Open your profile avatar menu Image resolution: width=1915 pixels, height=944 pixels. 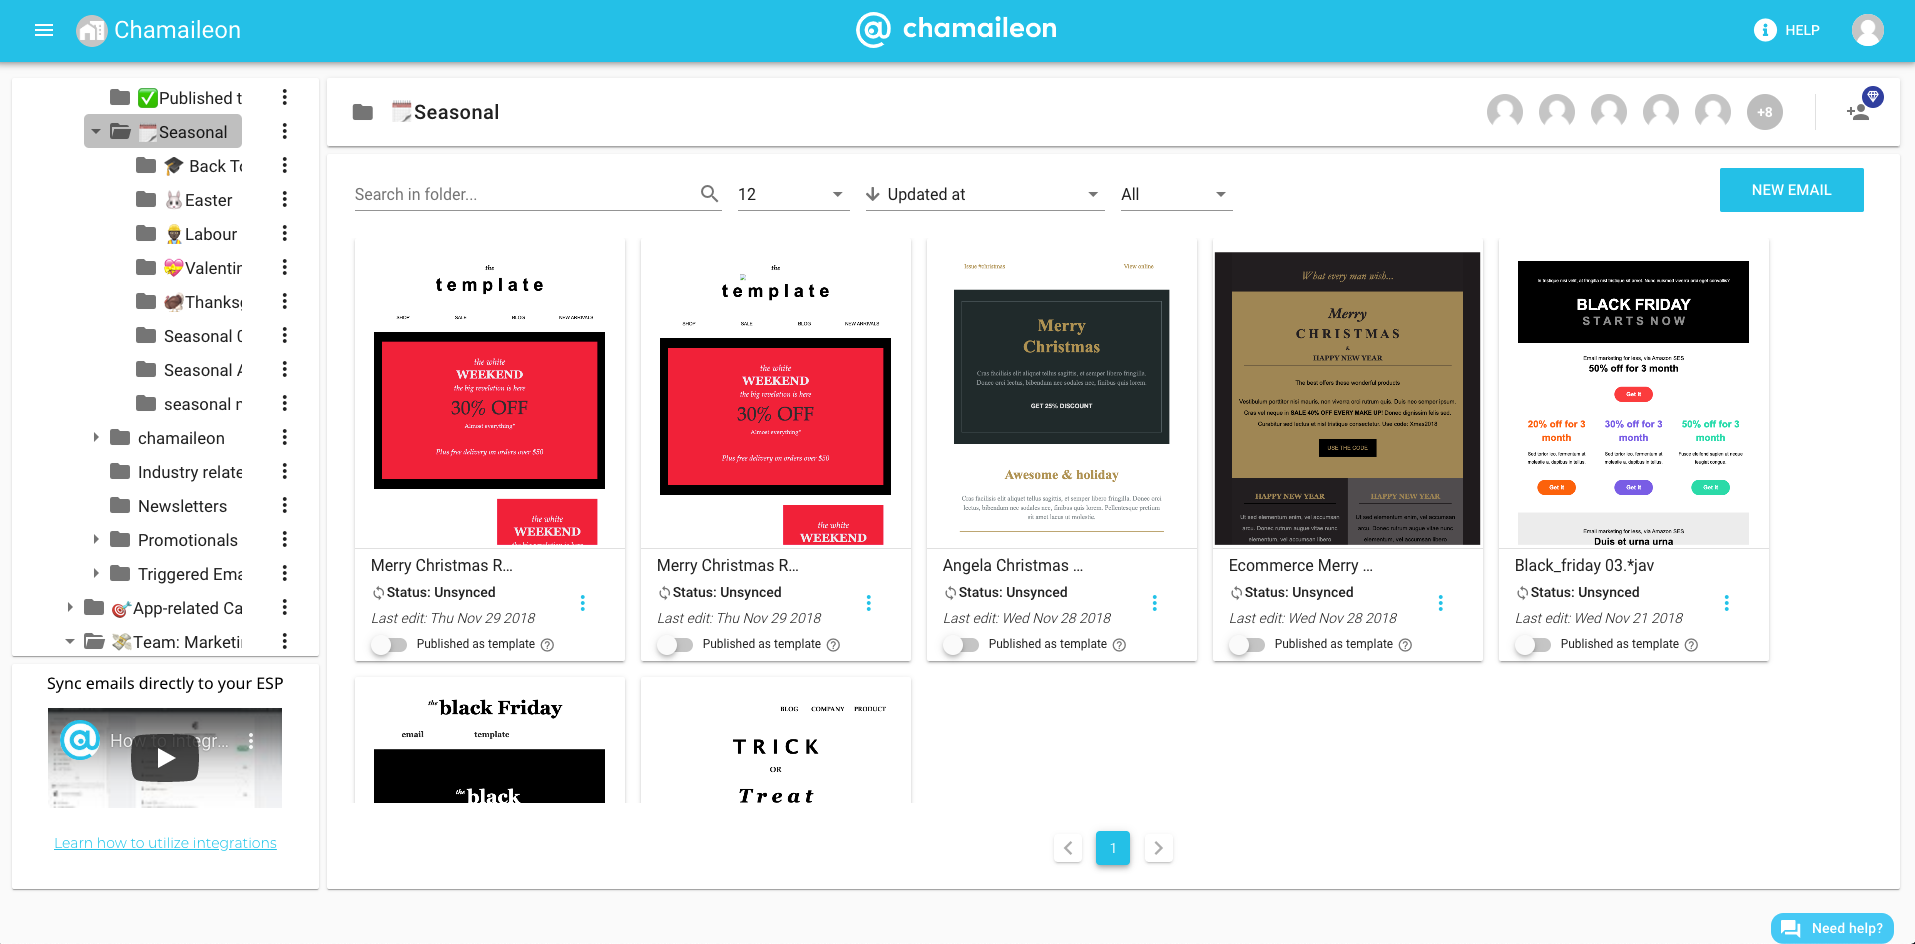1868,30
